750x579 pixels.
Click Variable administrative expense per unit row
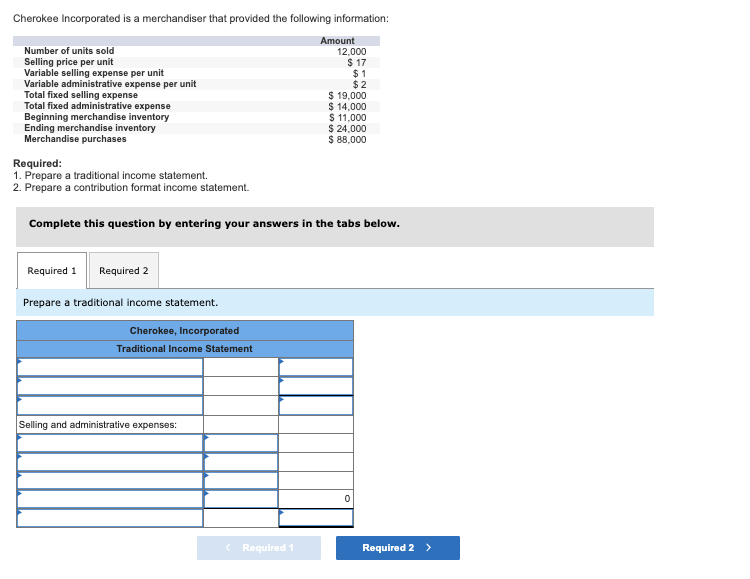[x=196, y=84]
